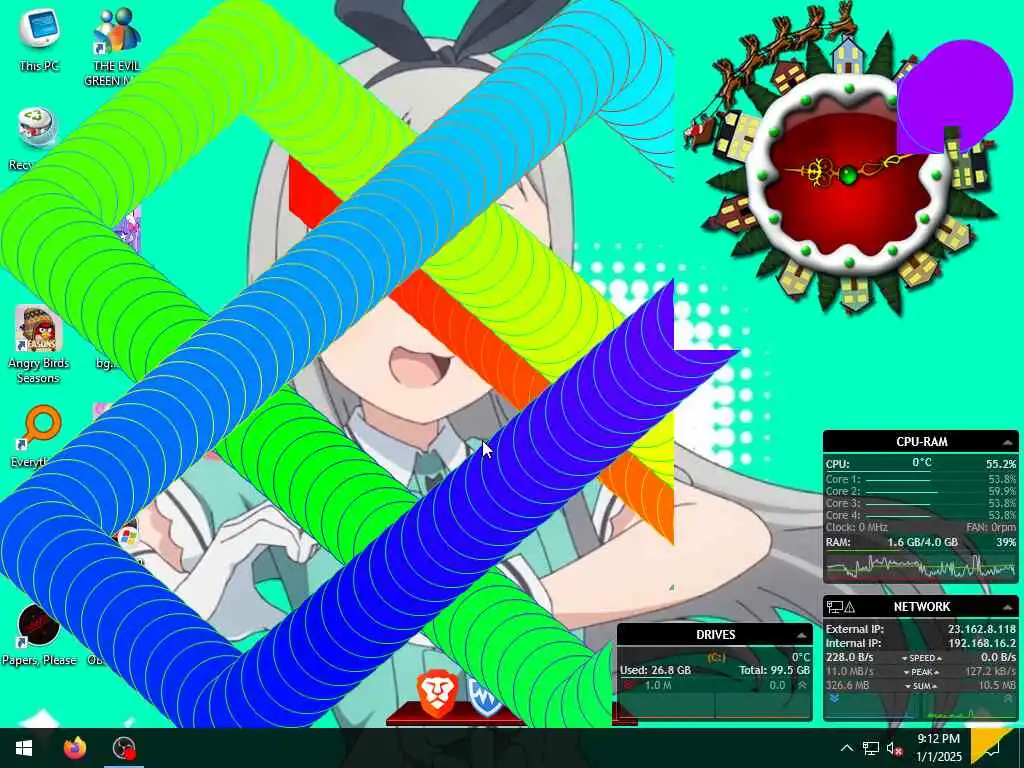1024x768 pixels.
Task: Open the Recycle Bin icon
Action: tap(38, 138)
